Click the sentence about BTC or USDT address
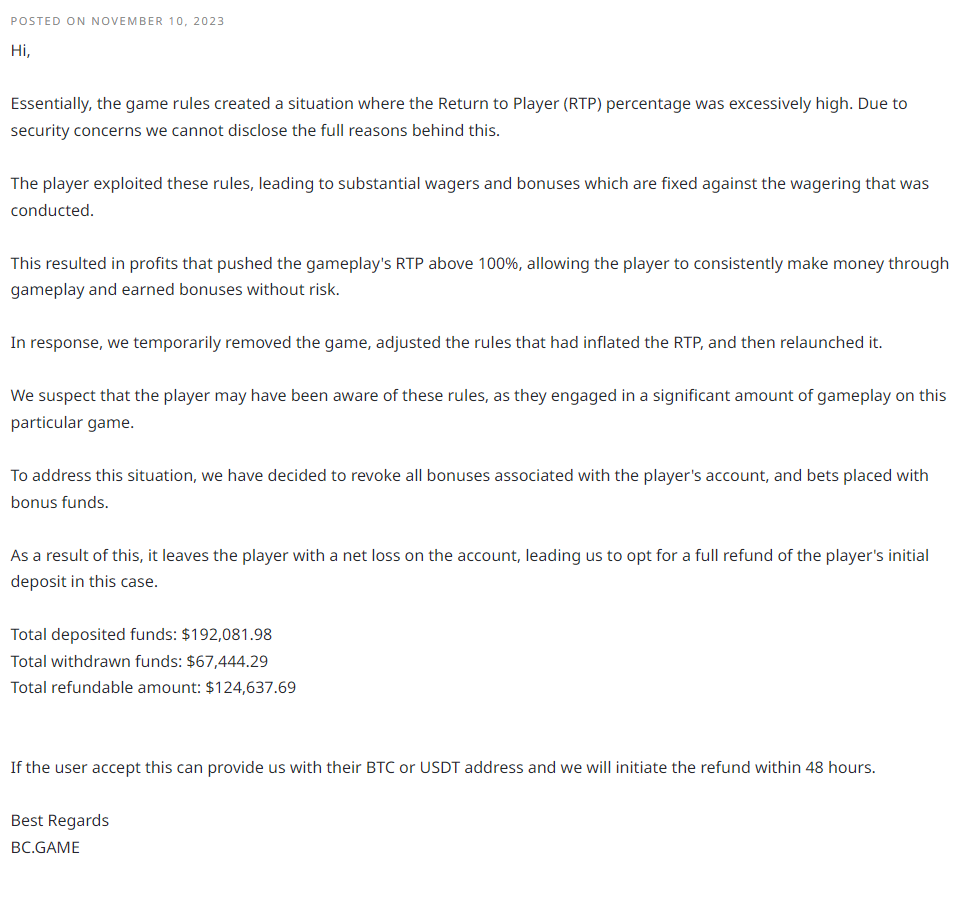The width and height of the screenshot is (972, 923). (443, 767)
